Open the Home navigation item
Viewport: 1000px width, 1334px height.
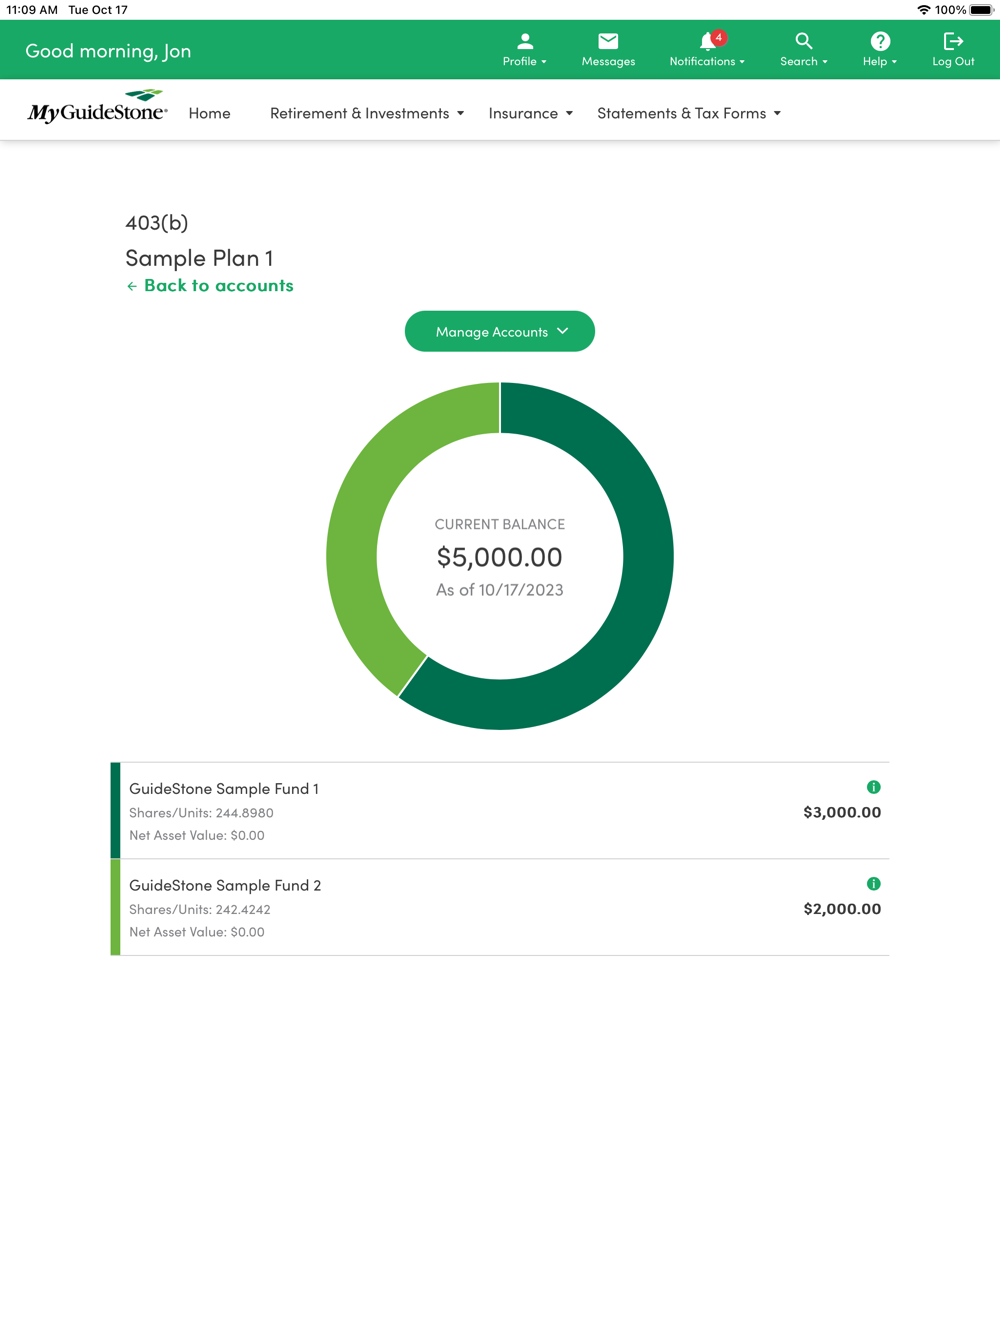209,113
